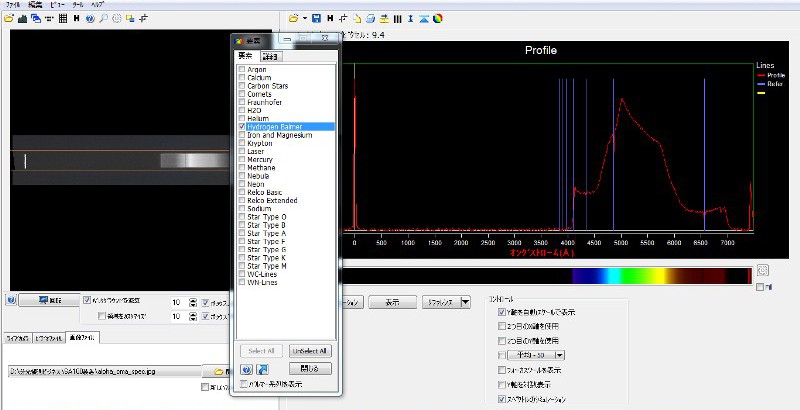Click the rainbow color wheel icon in the profile toolbar
Image resolution: width=800 pixels, height=410 pixels.
tap(437, 18)
